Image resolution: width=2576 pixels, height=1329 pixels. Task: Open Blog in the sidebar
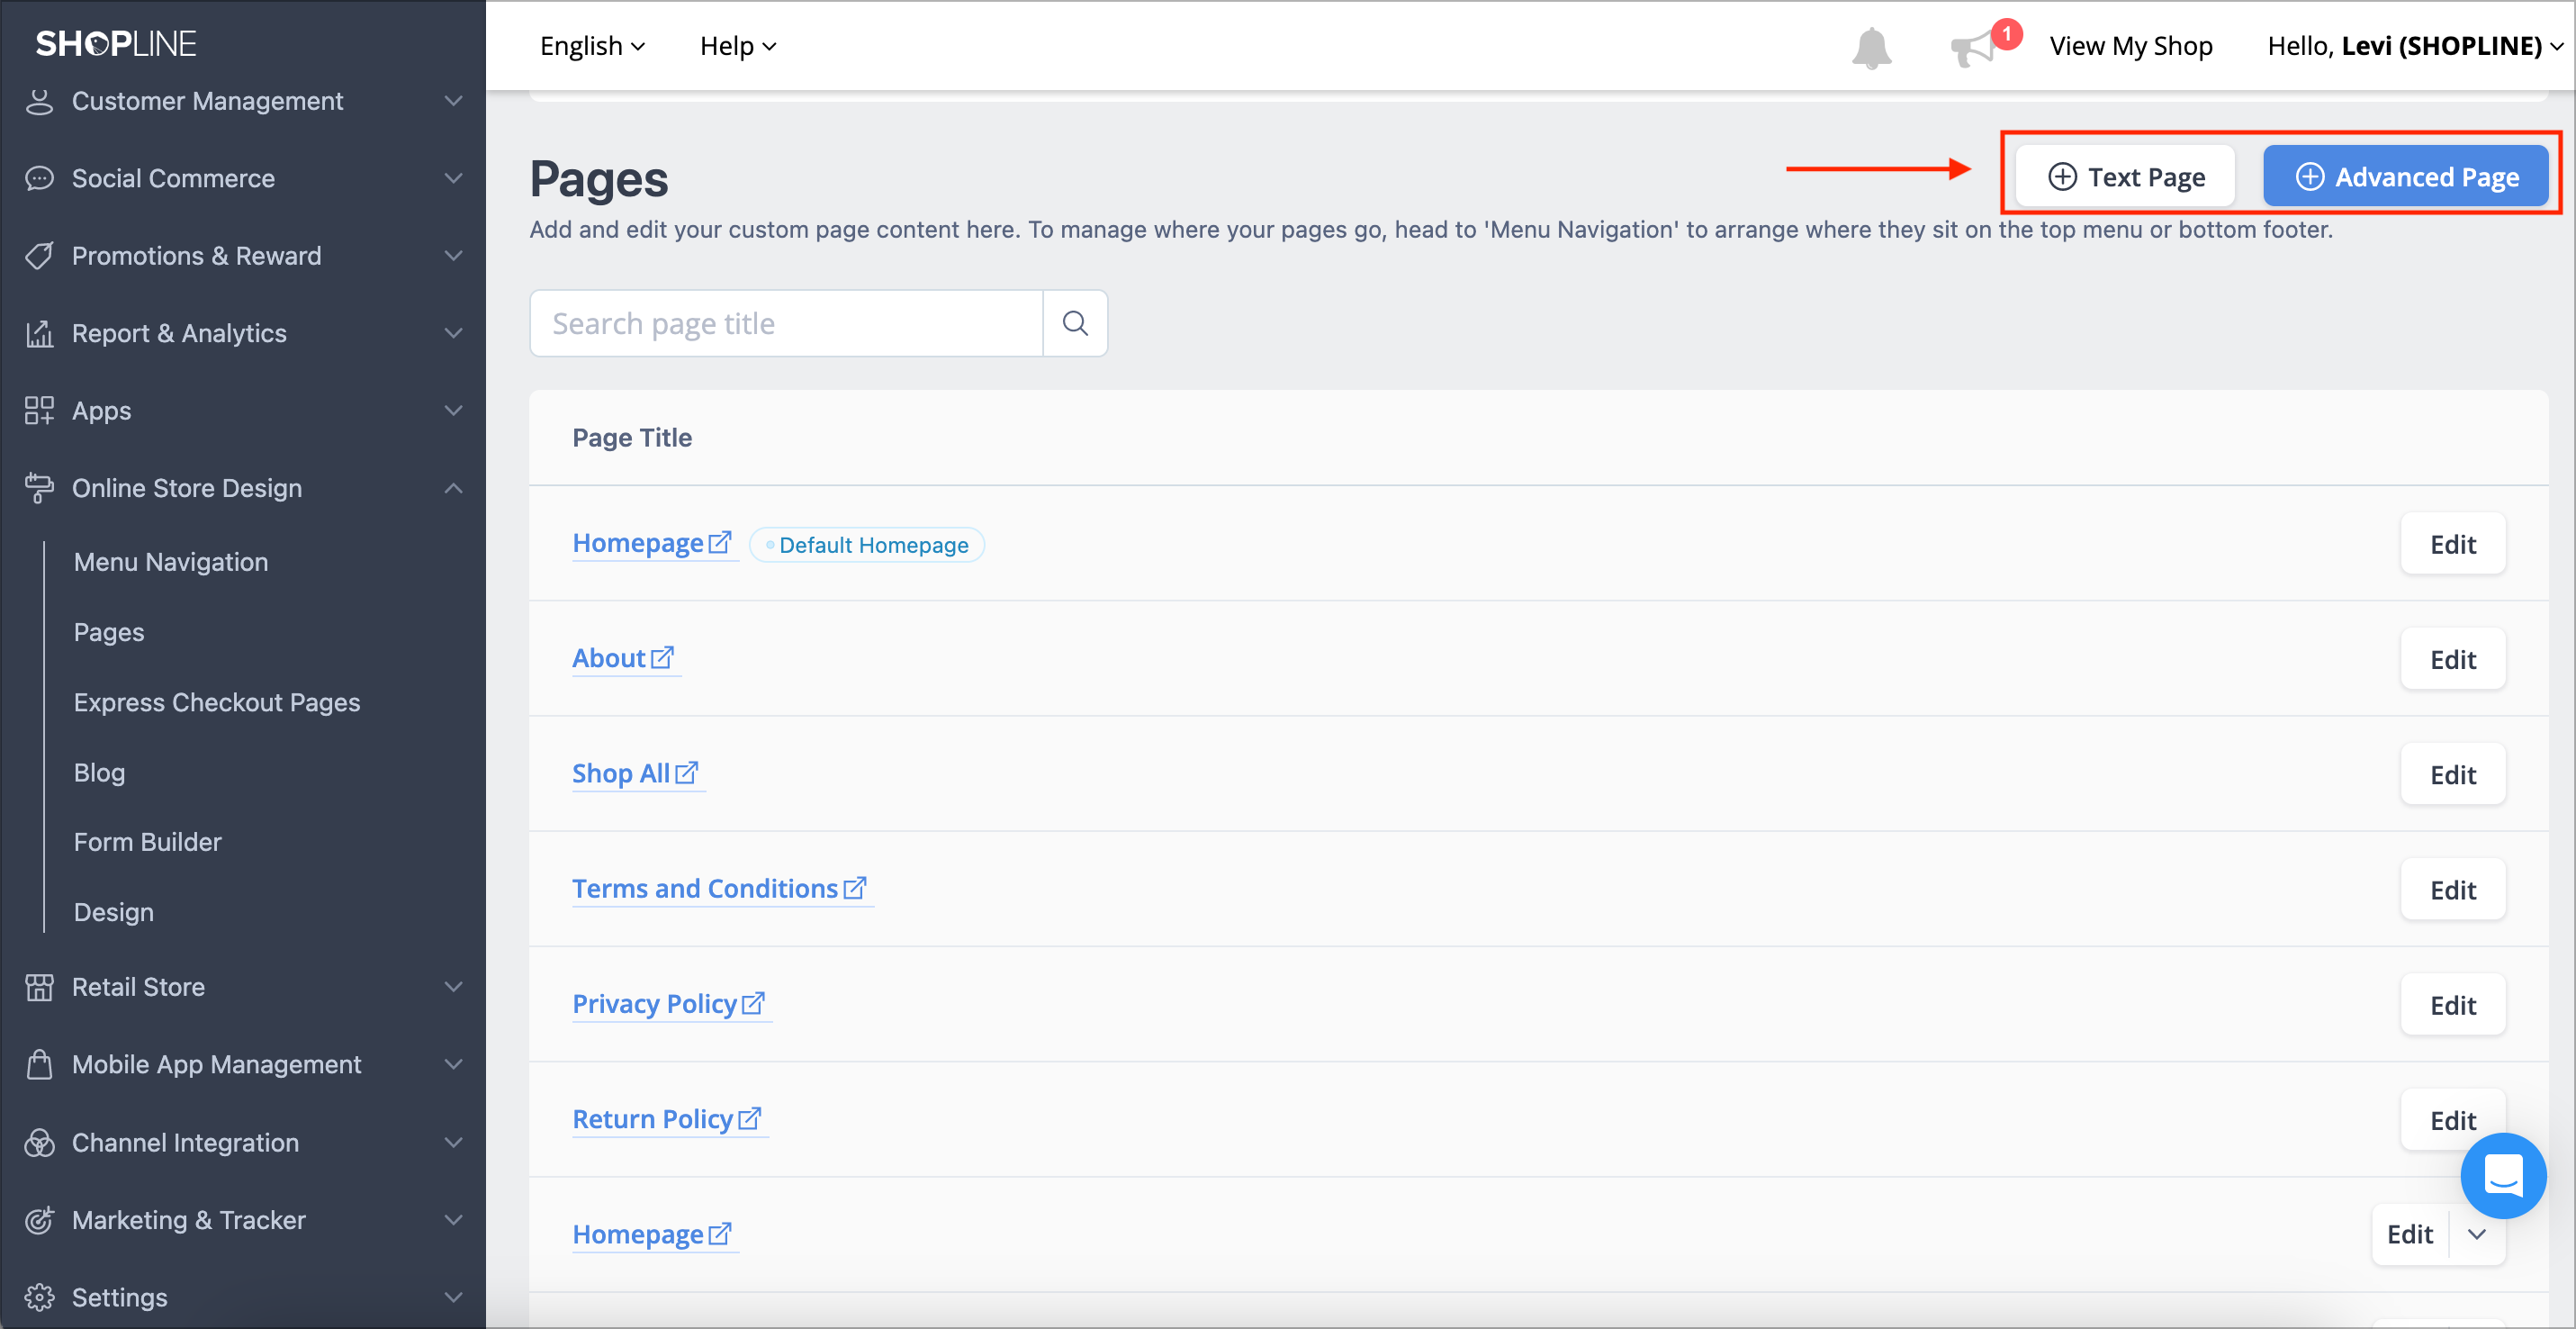99,772
